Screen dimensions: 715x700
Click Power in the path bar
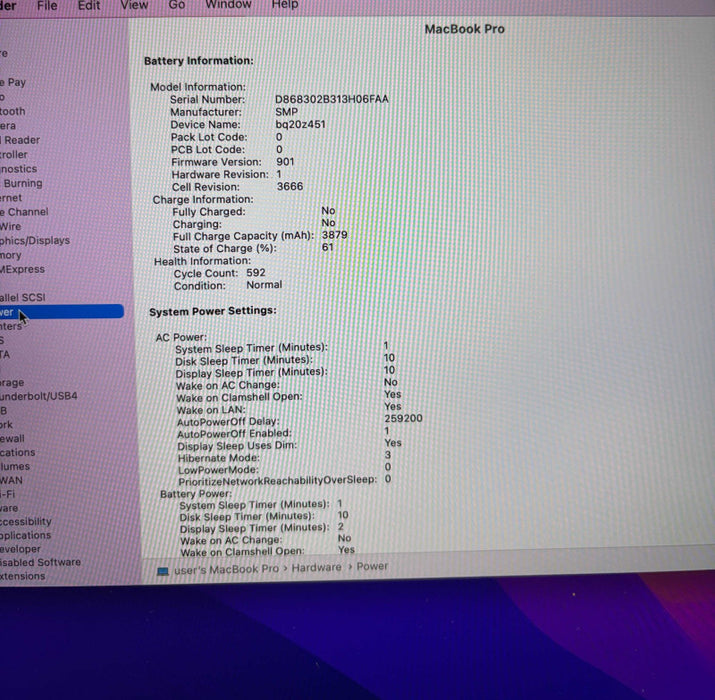pyautogui.click(x=372, y=566)
